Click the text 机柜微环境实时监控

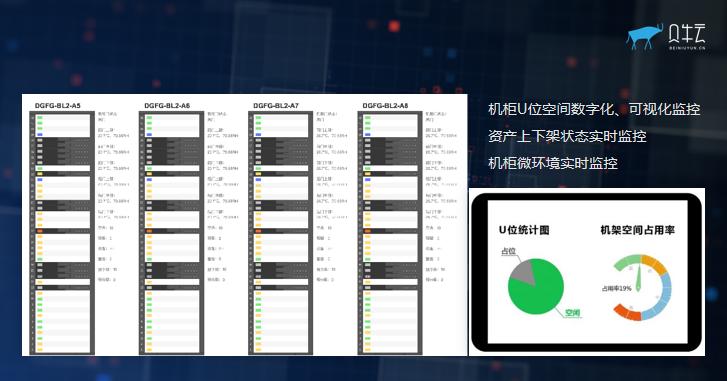pos(553,163)
